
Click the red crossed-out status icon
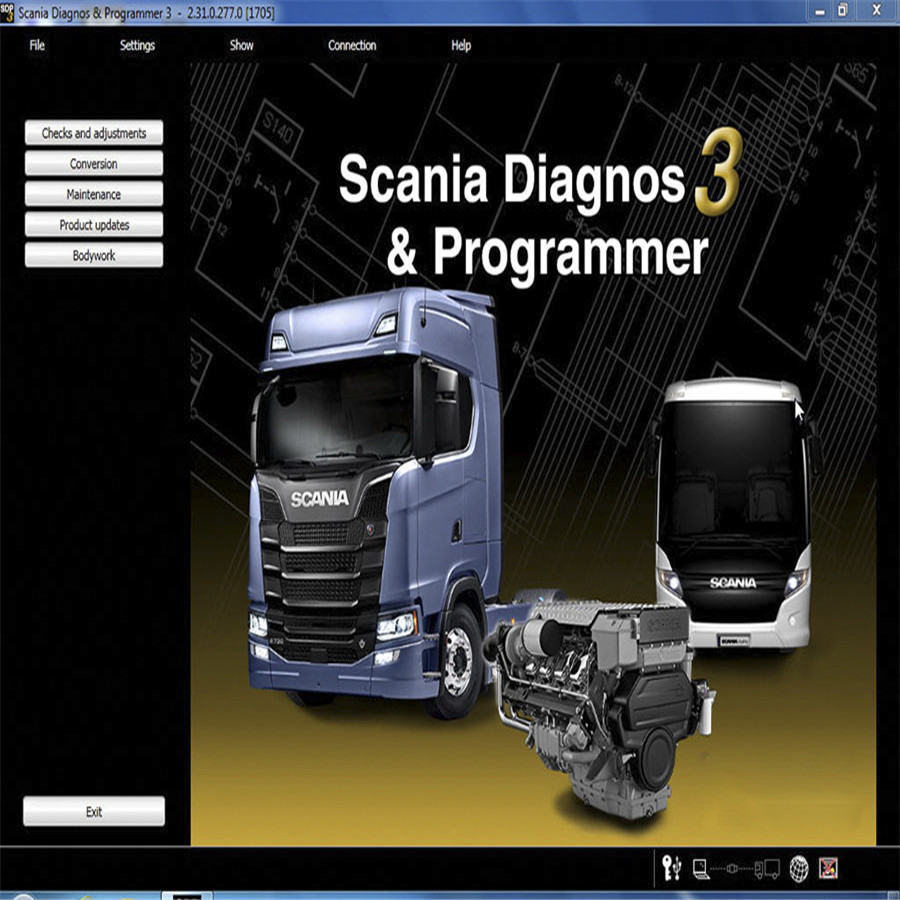click(x=828, y=868)
